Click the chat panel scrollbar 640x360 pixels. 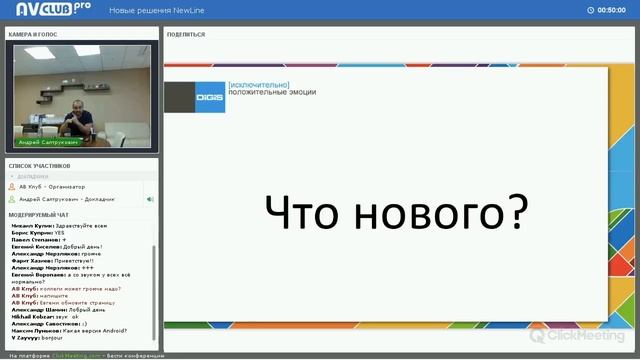(154, 292)
